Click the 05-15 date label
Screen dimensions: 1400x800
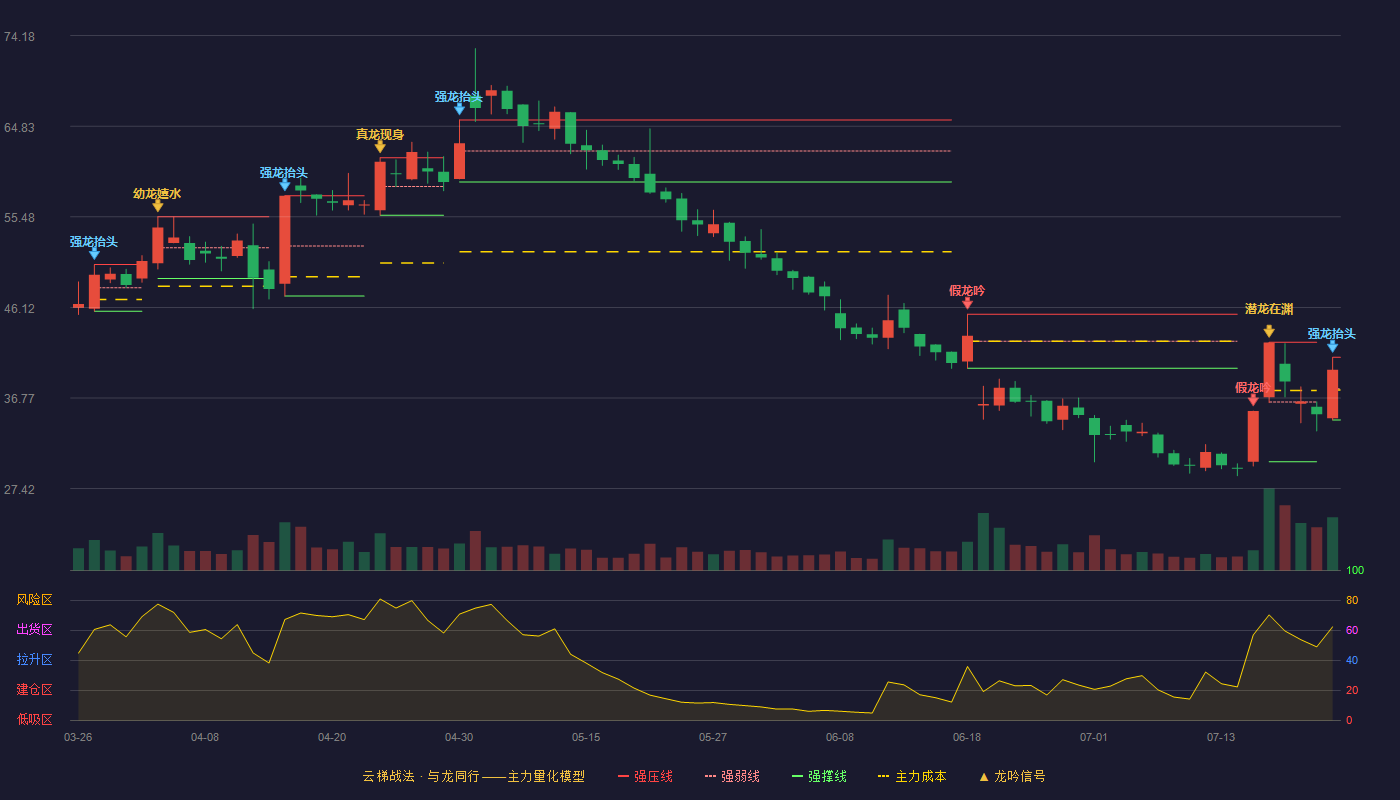(x=586, y=737)
